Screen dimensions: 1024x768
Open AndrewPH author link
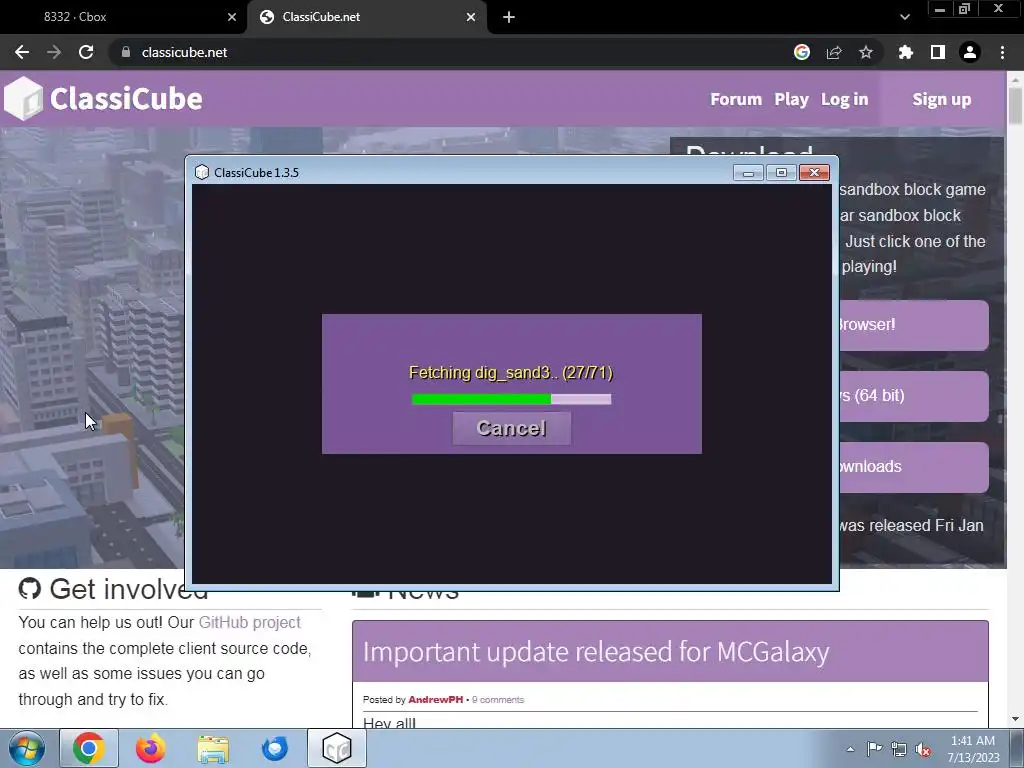pos(436,699)
